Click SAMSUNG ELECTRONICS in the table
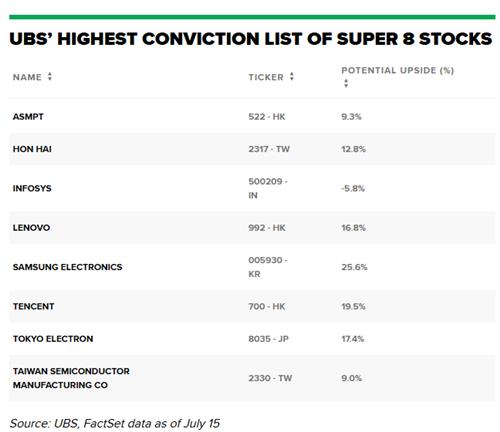The height and width of the screenshot is (432, 500). pos(67,267)
